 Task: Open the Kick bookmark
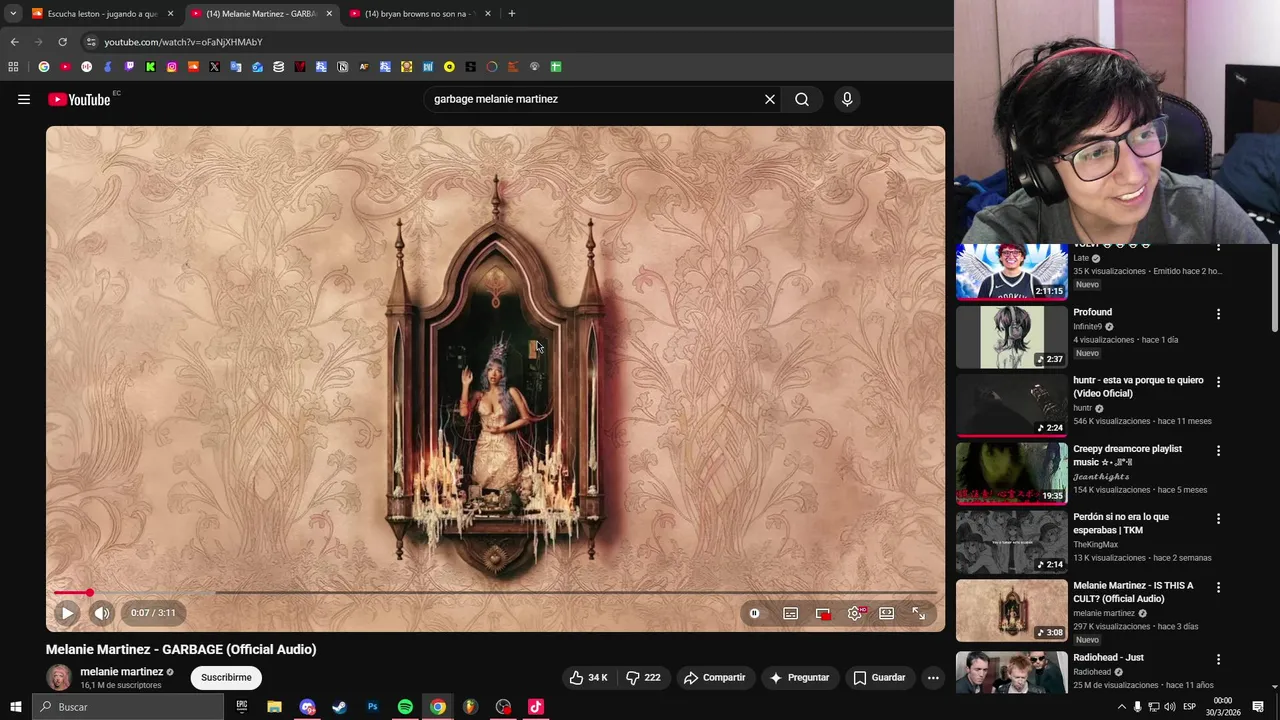coord(151,67)
